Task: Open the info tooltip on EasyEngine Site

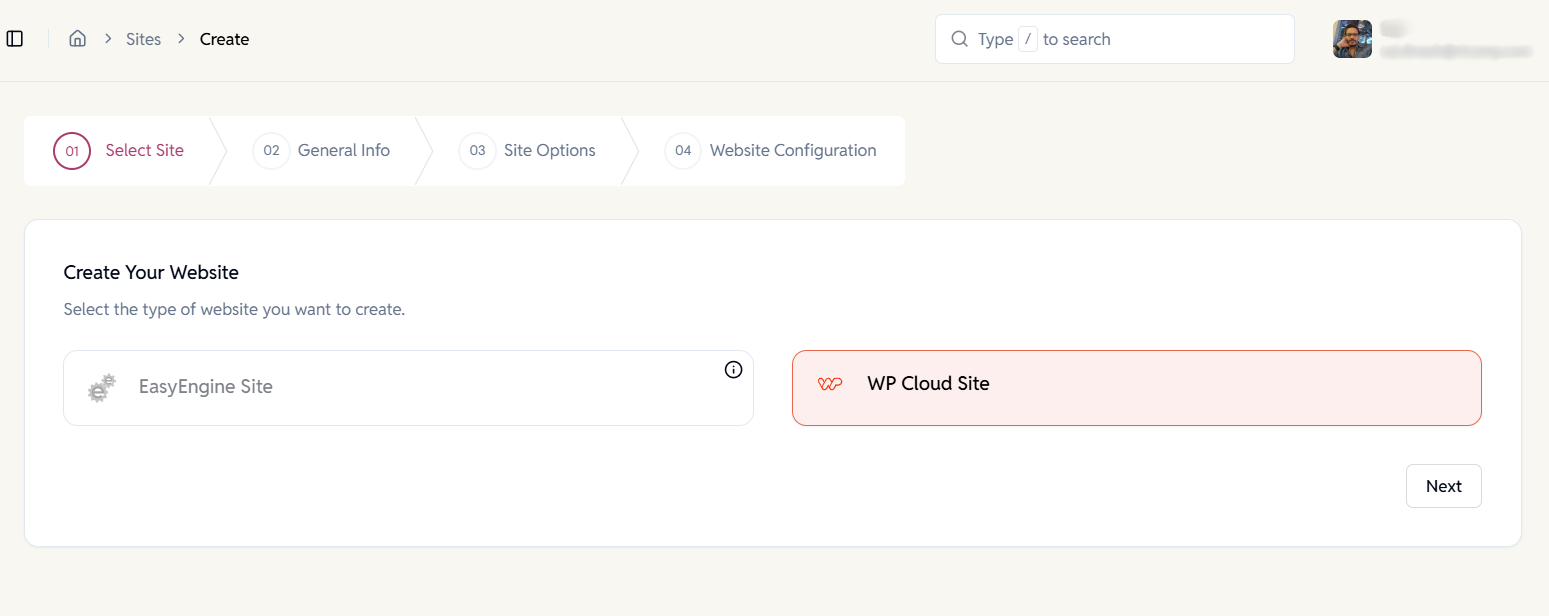Action: click(733, 369)
